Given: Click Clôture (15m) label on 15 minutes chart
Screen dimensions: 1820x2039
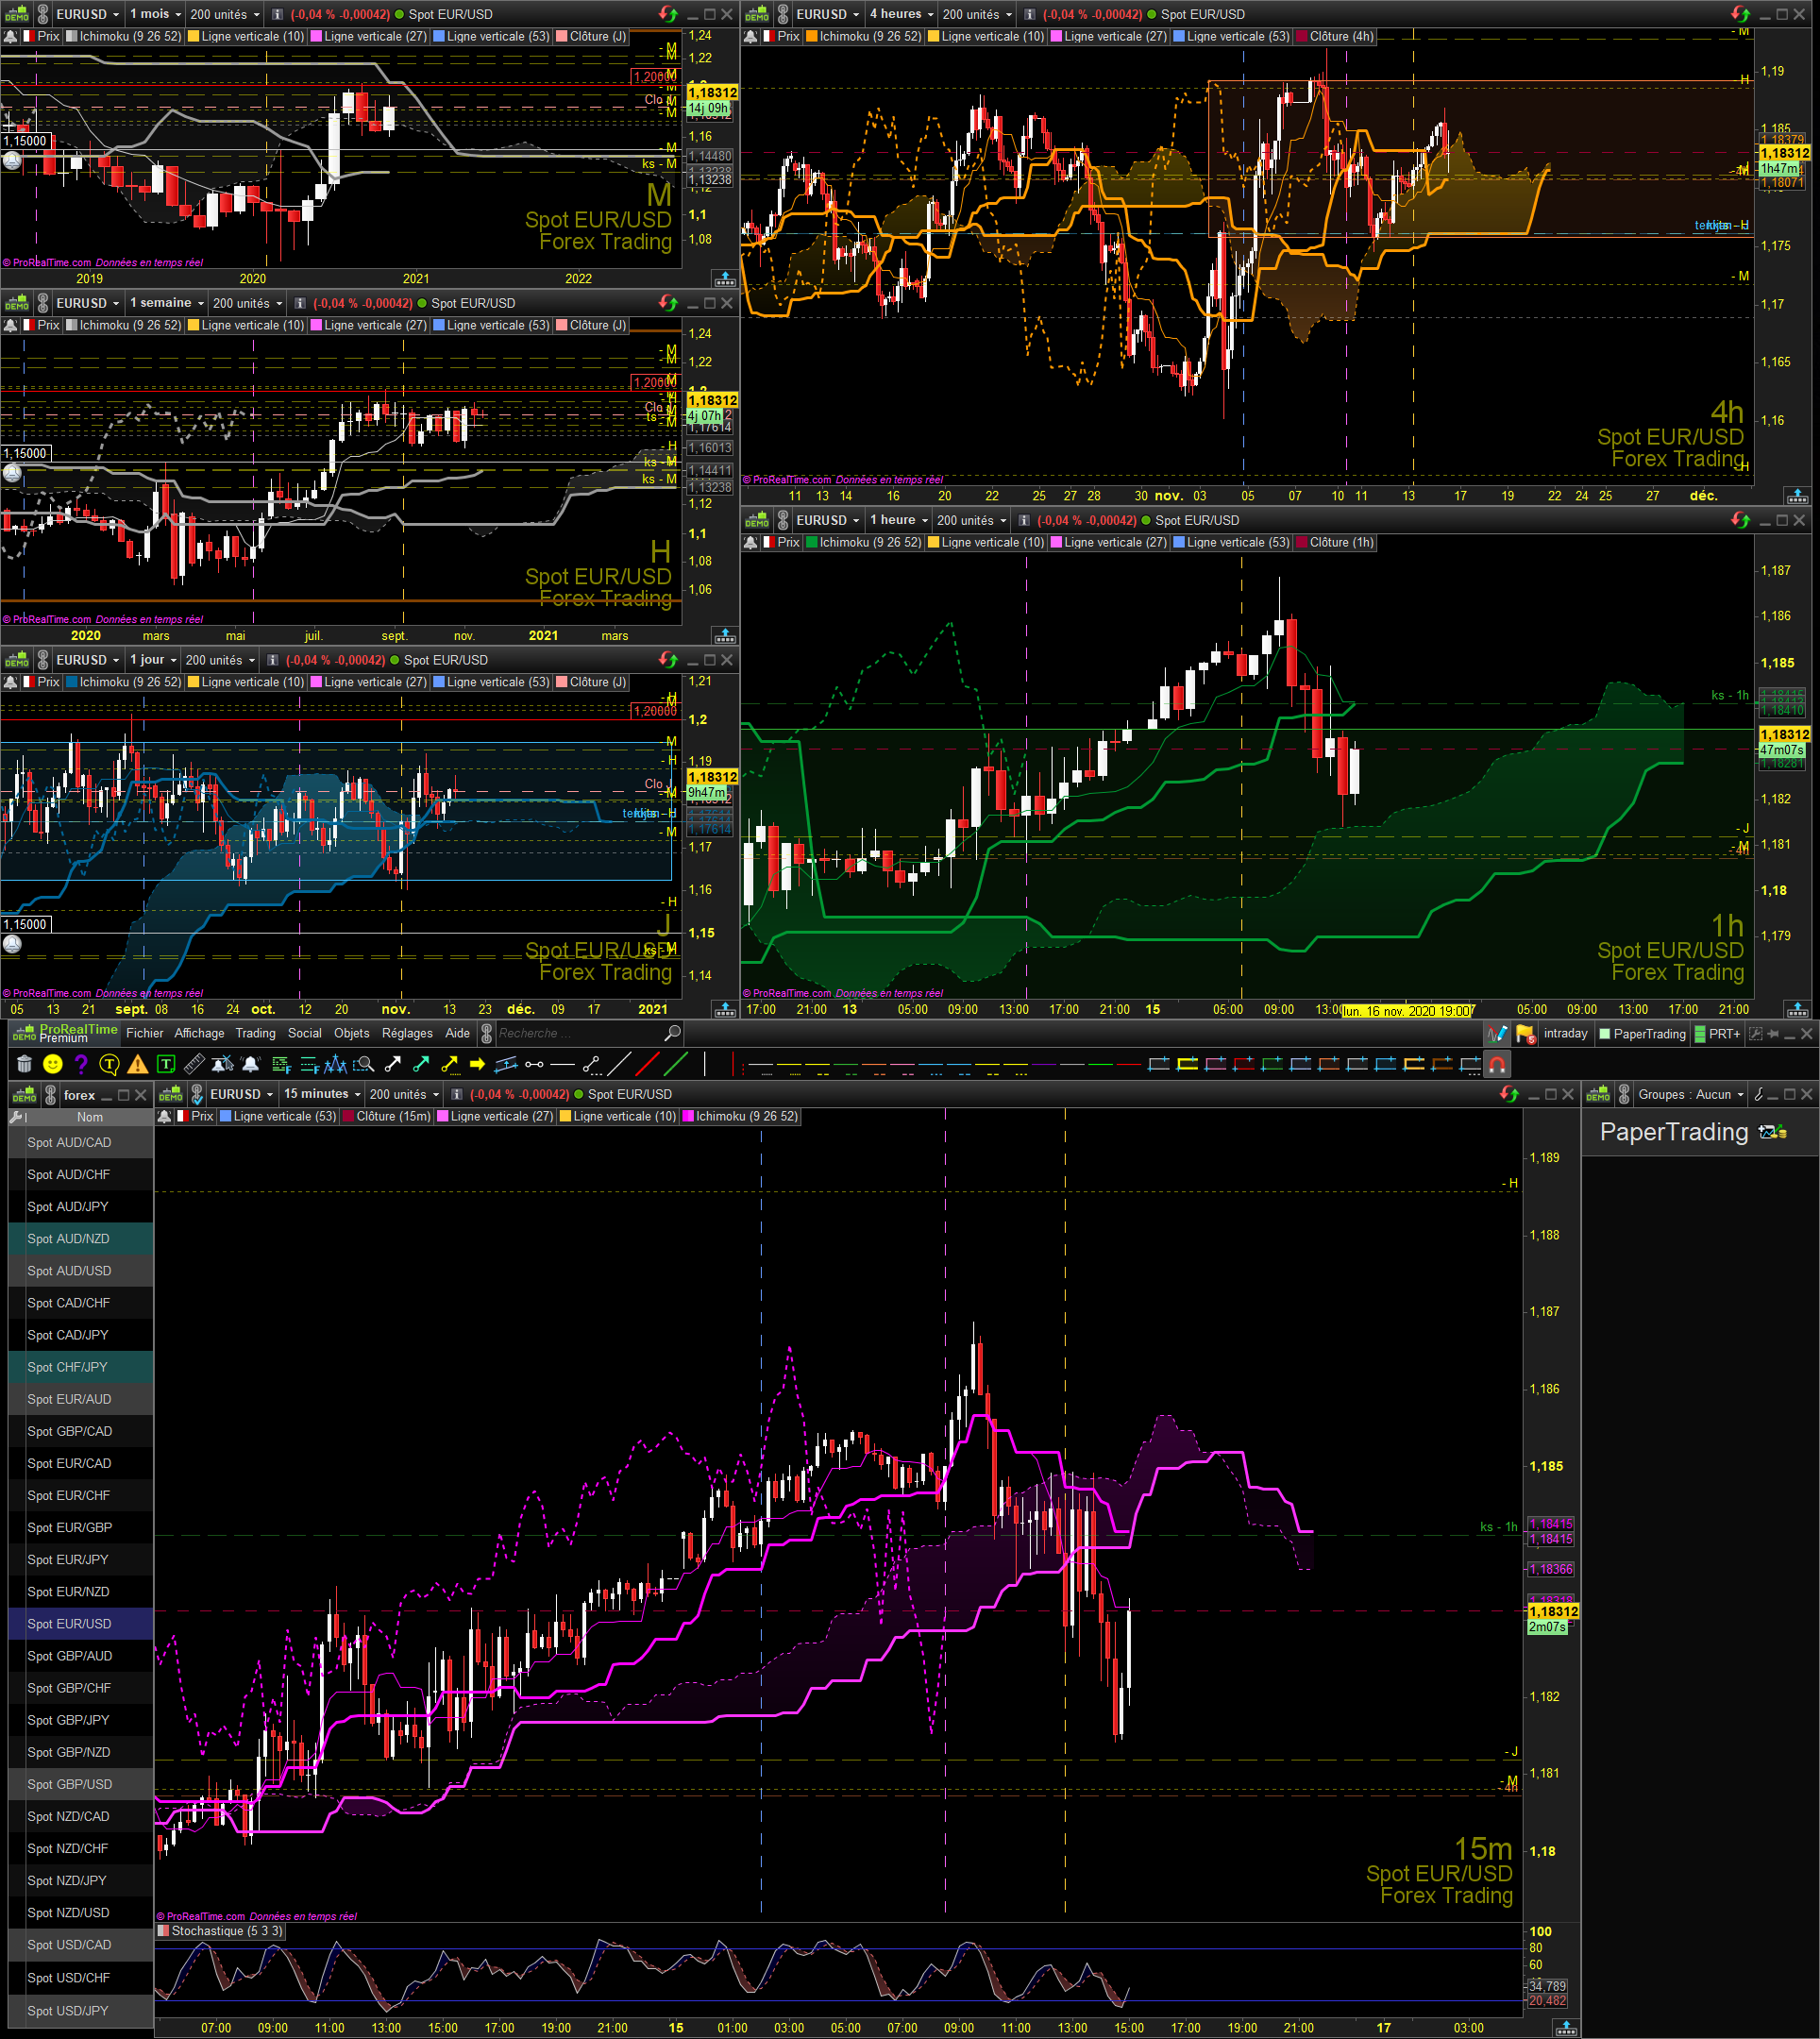Looking at the screenshot, I should (393, 1116).
